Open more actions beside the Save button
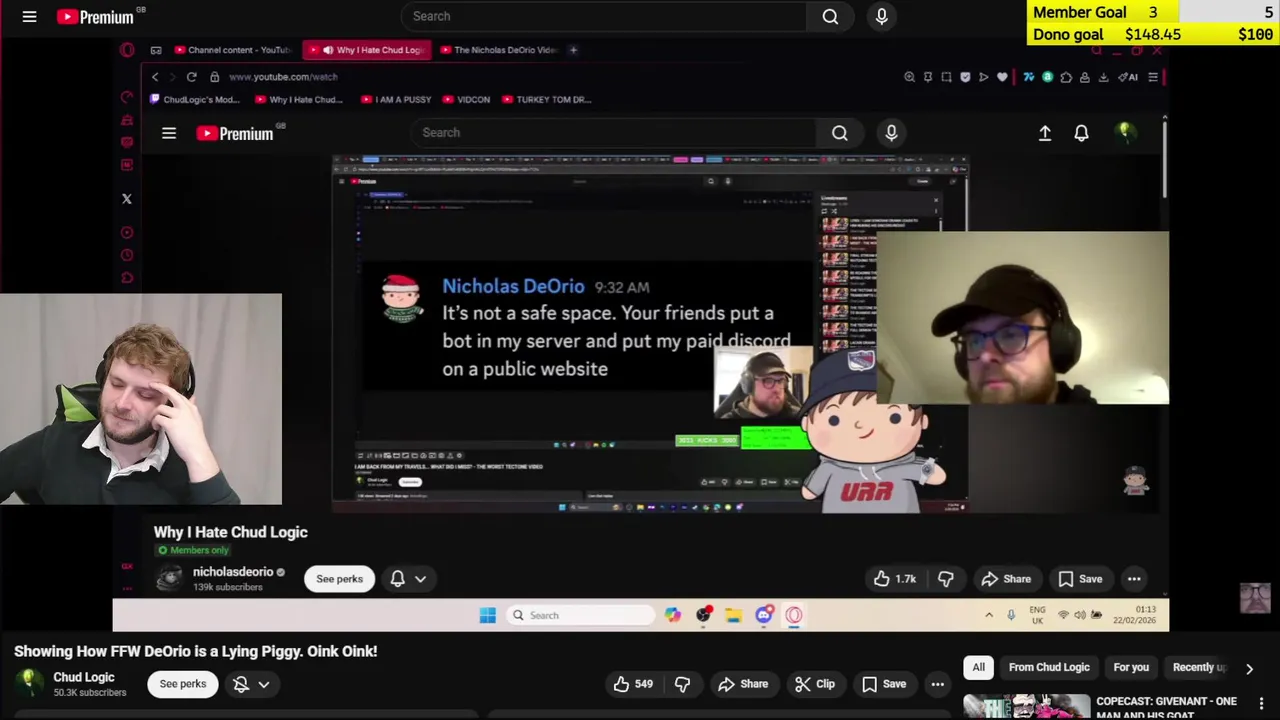This screenshot has height=720, width=1280. pyautogui.click(x=937, y=684)
